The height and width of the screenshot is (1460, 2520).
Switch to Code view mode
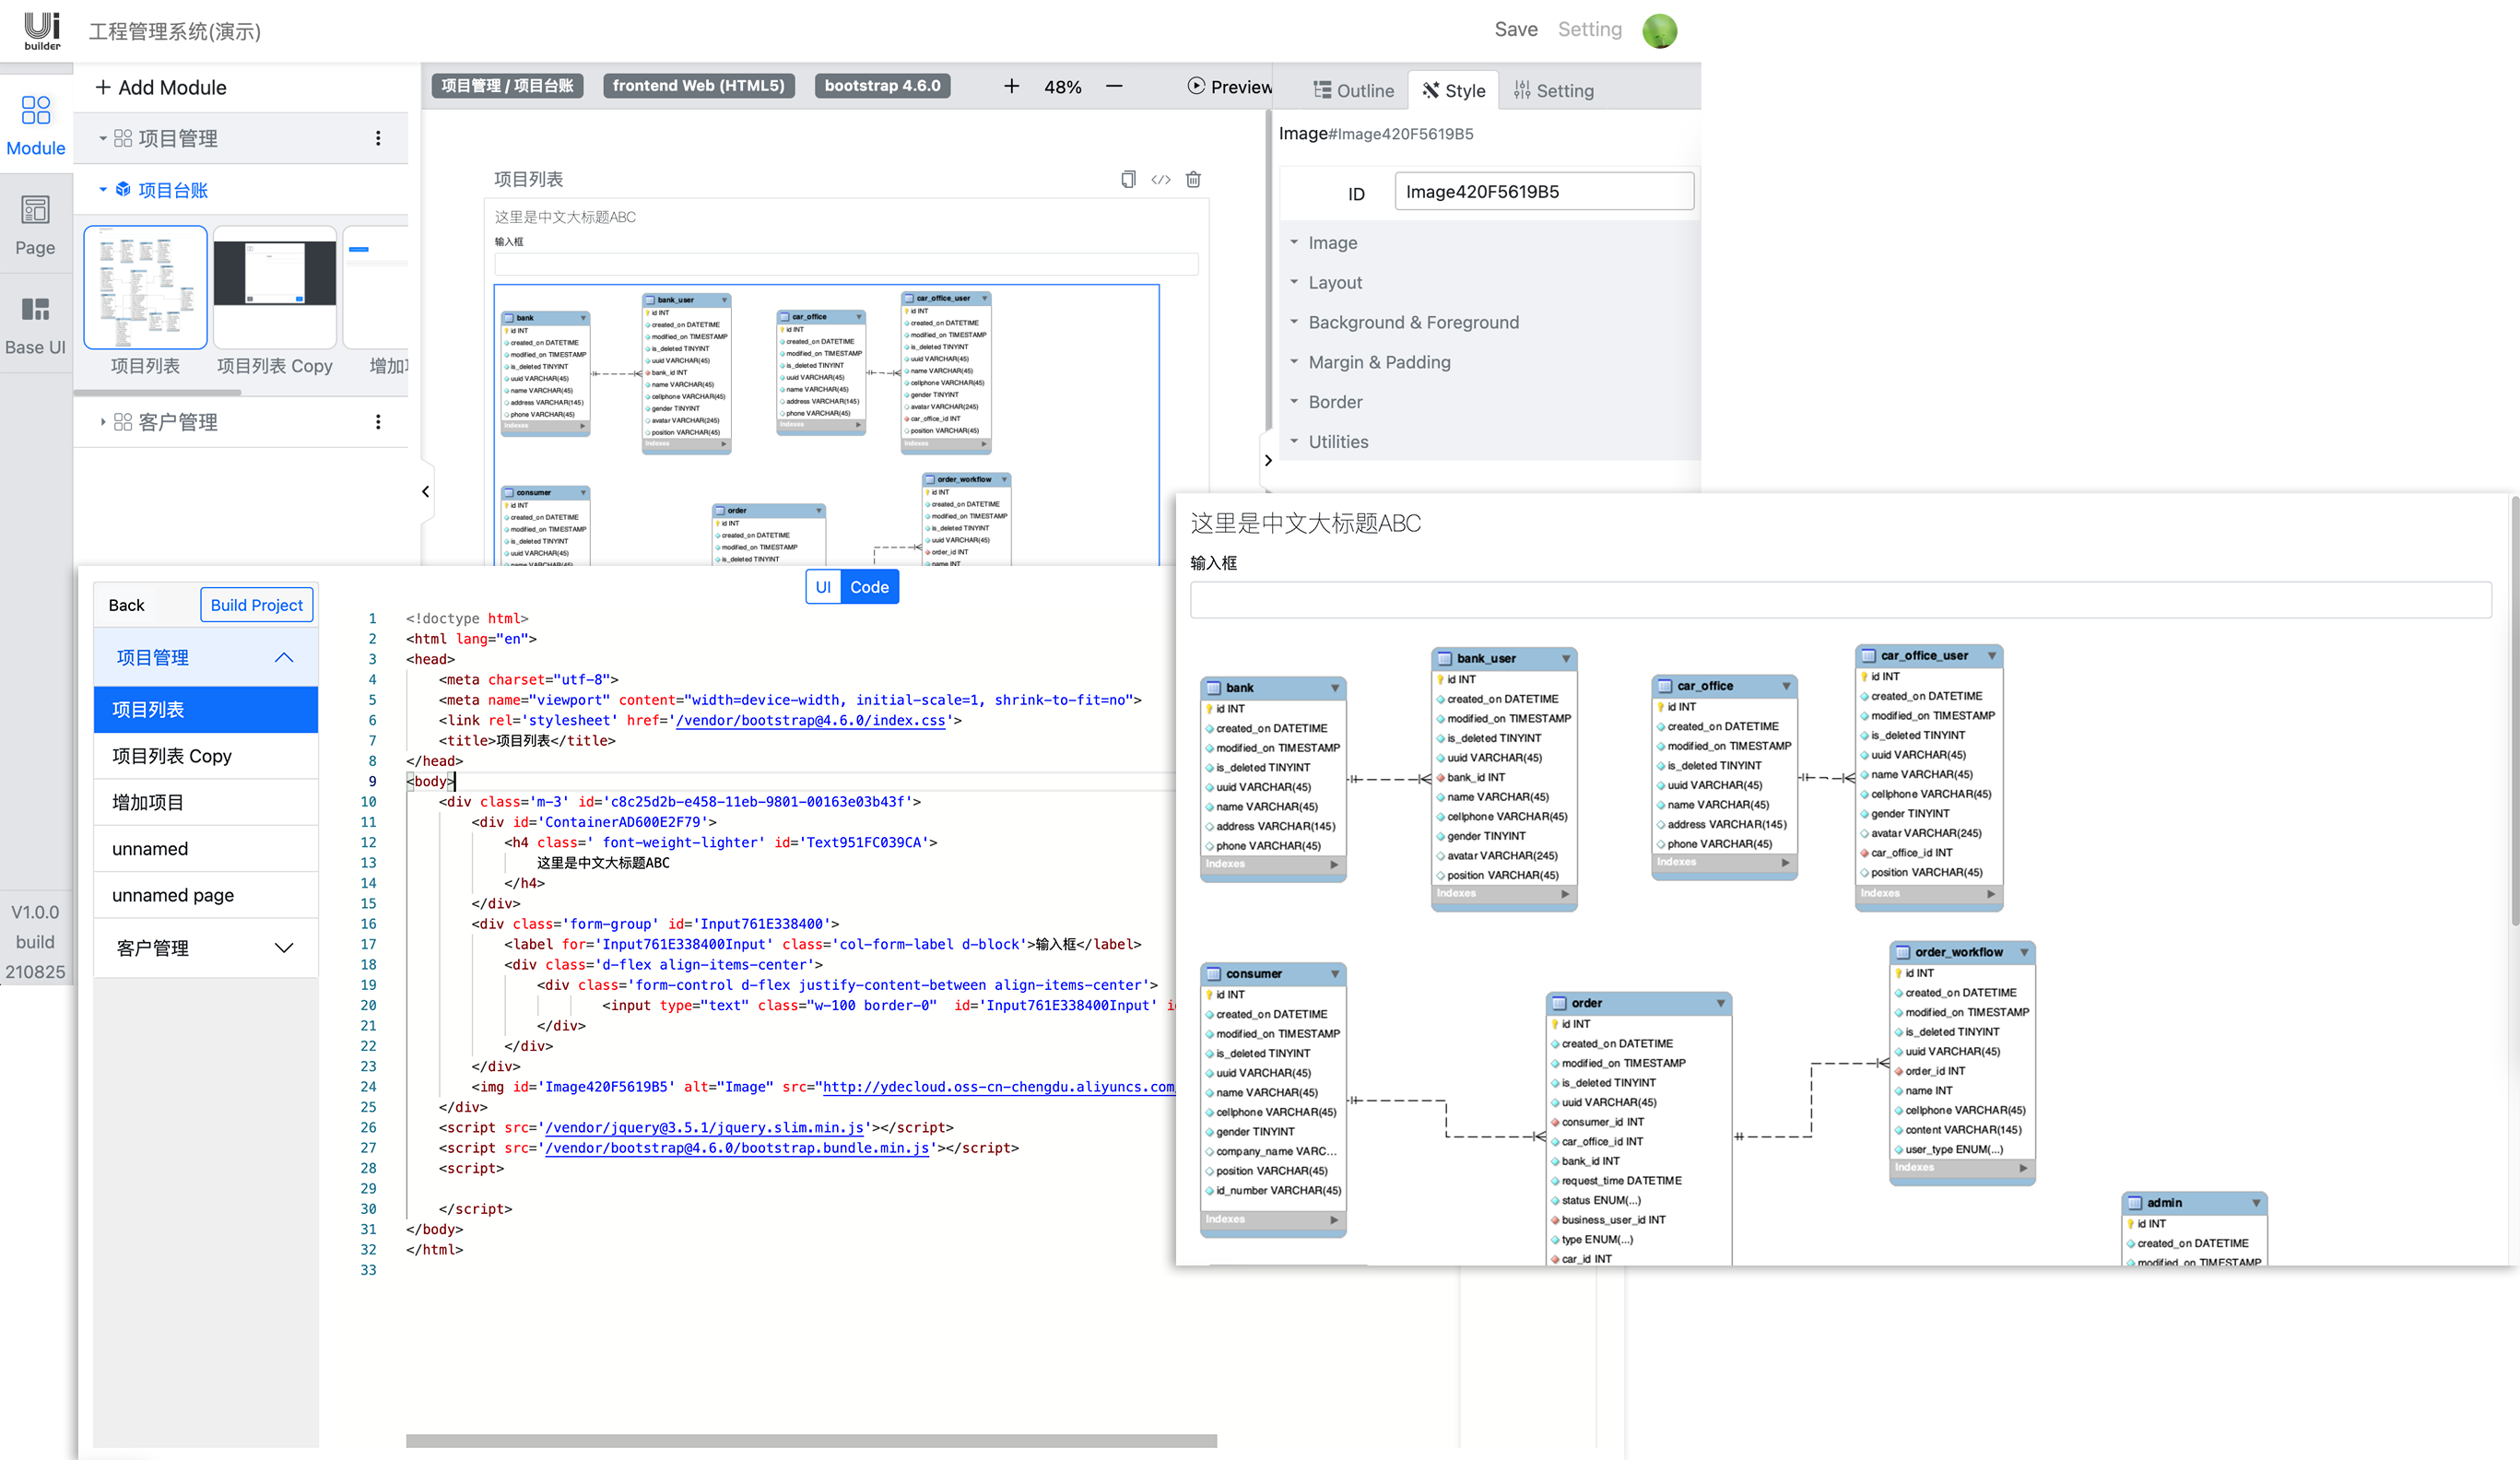pyautogui.click(x=869, y=587)
